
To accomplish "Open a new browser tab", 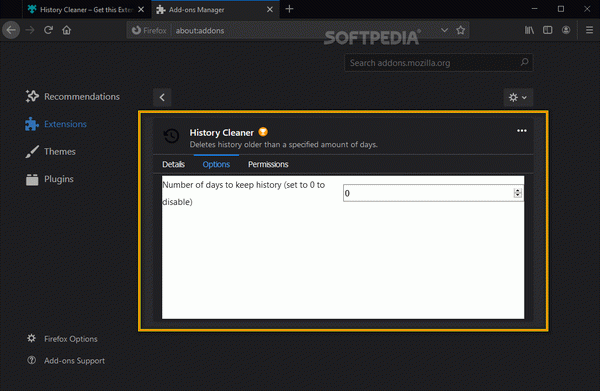I will tap(290, 9).
